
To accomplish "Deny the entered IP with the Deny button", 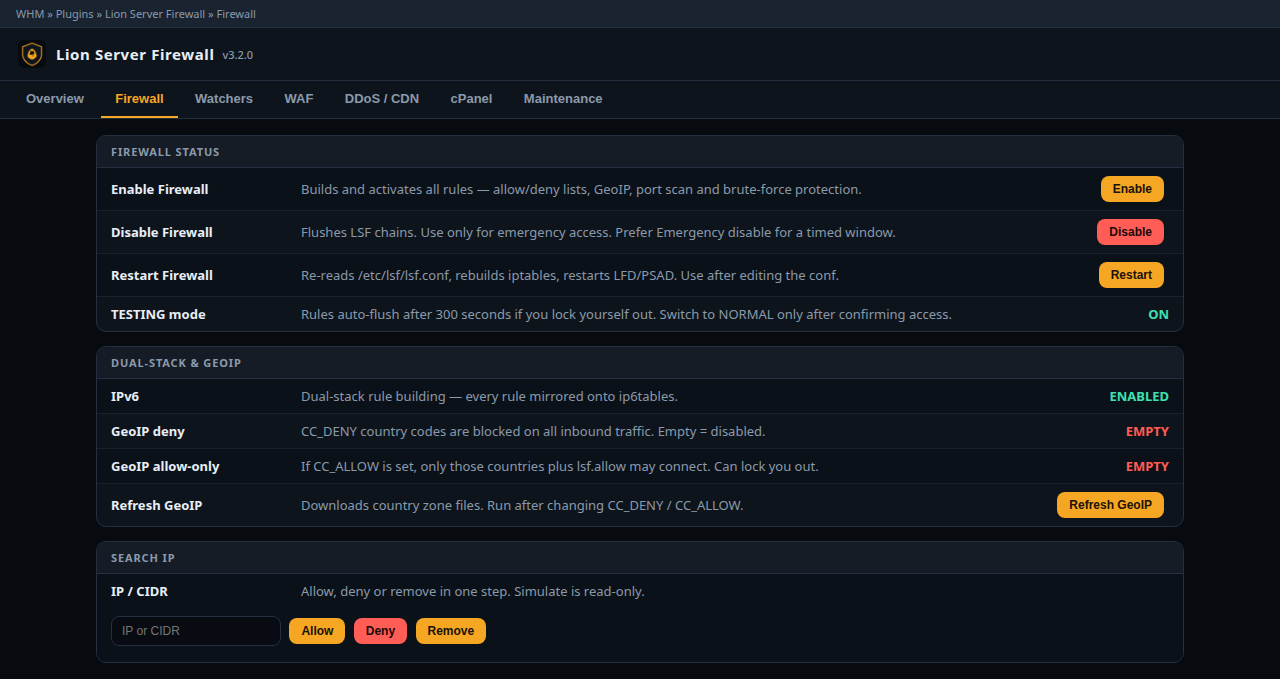I will pyautogui.click(x=380, y=631).
